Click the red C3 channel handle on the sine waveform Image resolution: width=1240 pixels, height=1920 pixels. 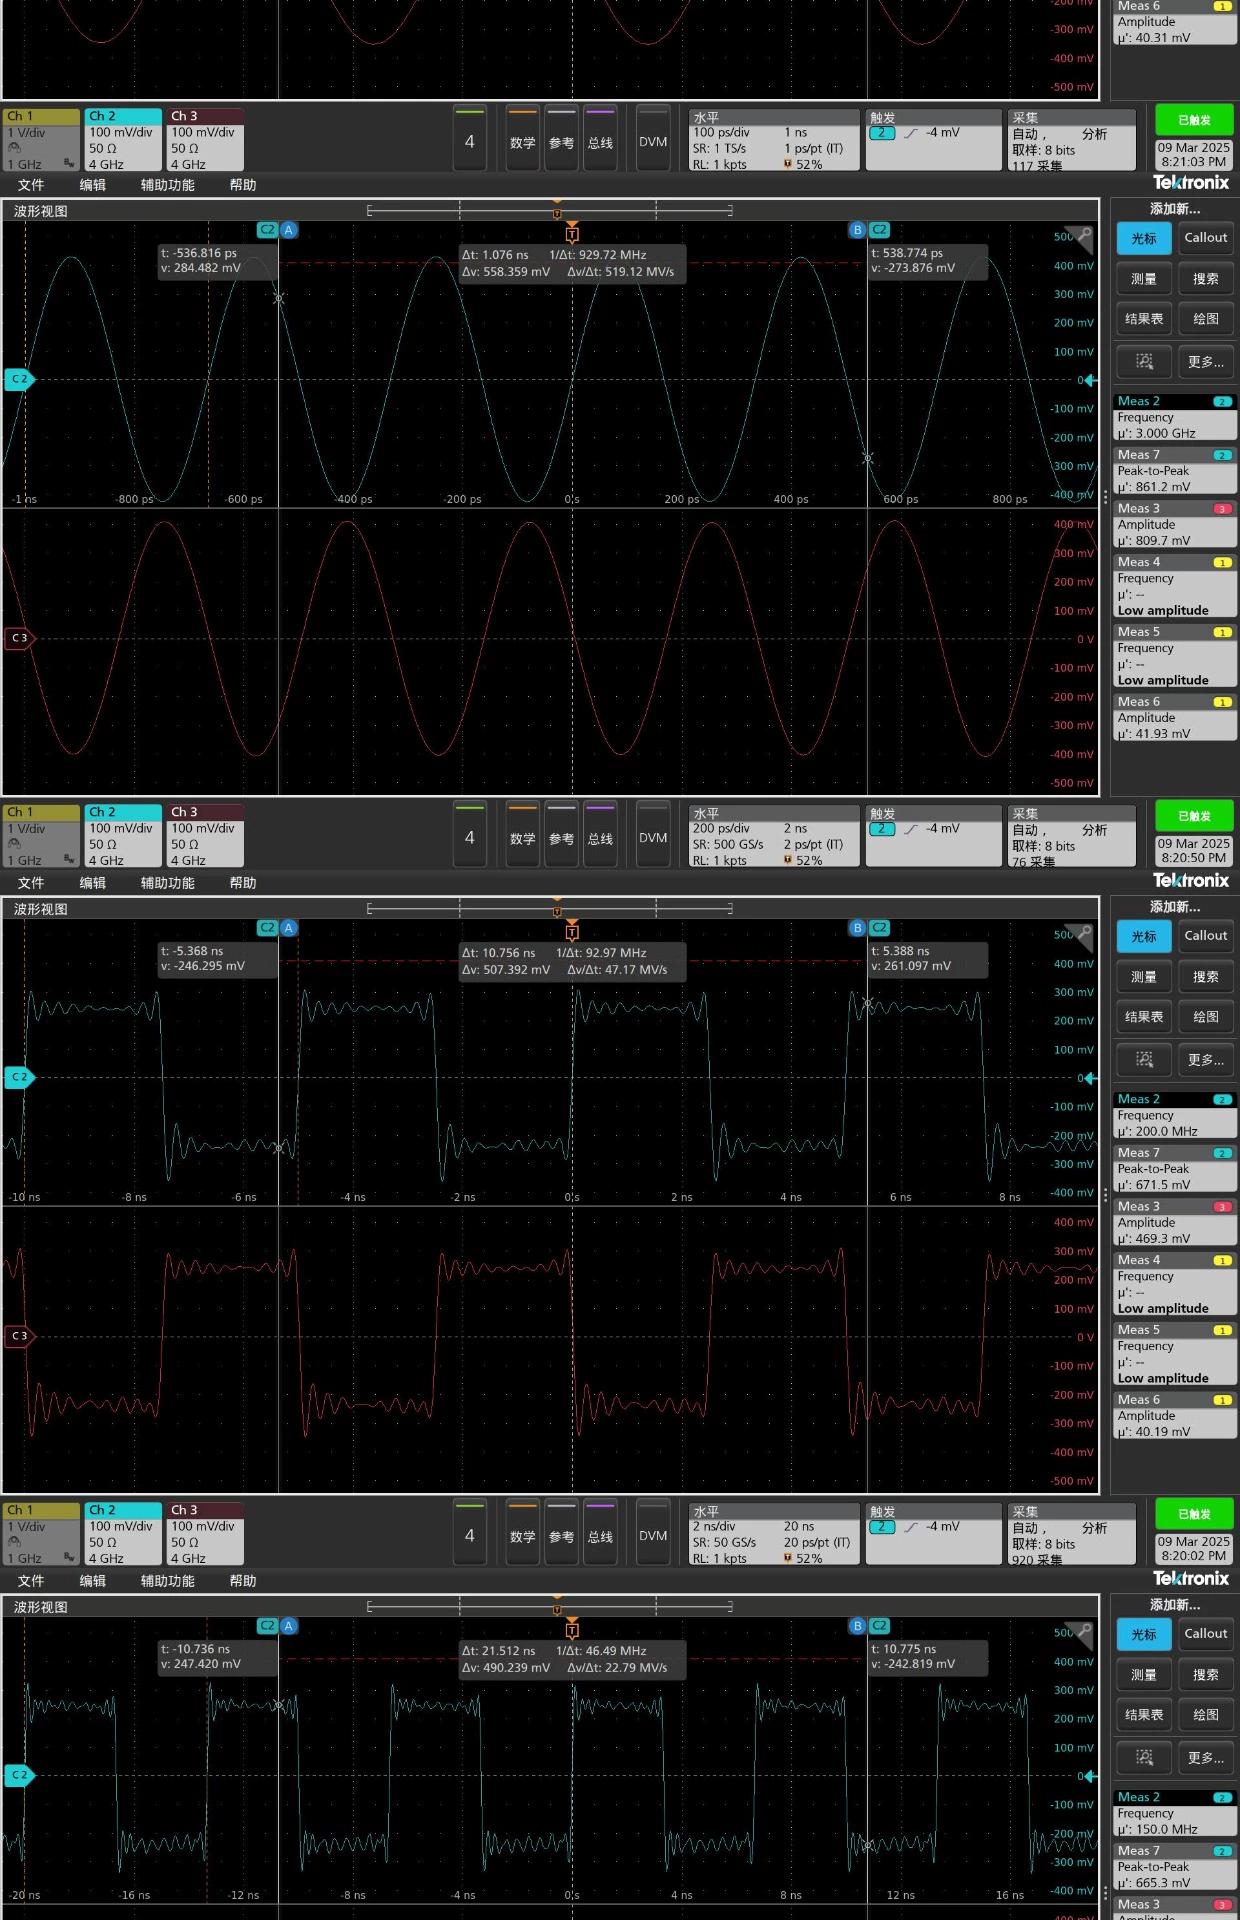[19, 638]
